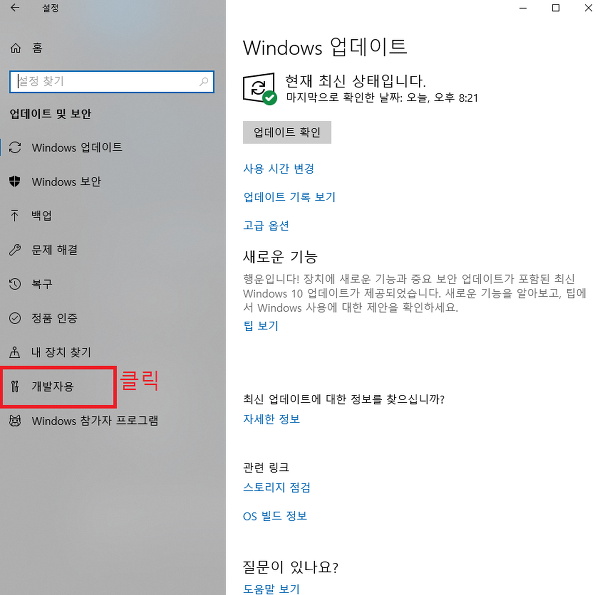Open 문제 해결 sidebar item
The width and height of the screenshot is (600, 595).
(54, 250)
